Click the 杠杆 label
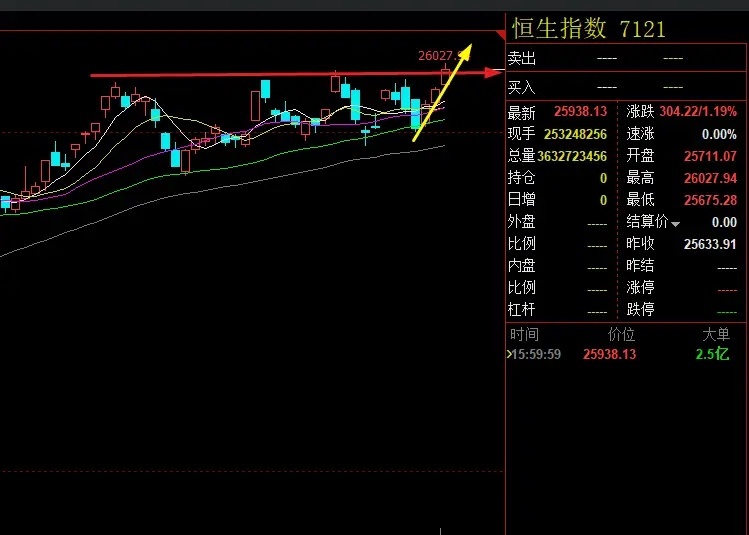Viewport: 749px width, 535px height. tap(522, 310)
